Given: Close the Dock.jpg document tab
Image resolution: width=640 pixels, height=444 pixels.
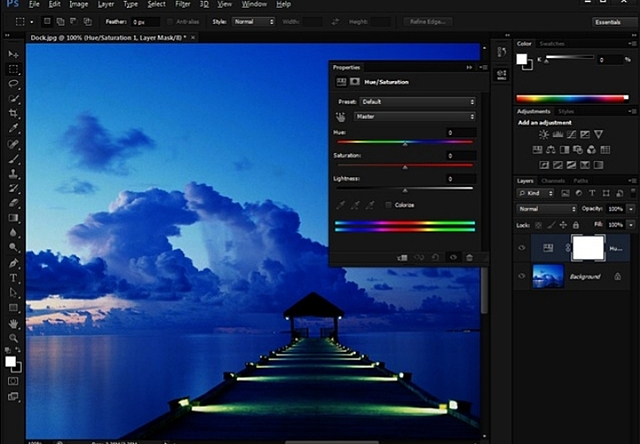Looking at the screenshot, I should tap(193, 38).
